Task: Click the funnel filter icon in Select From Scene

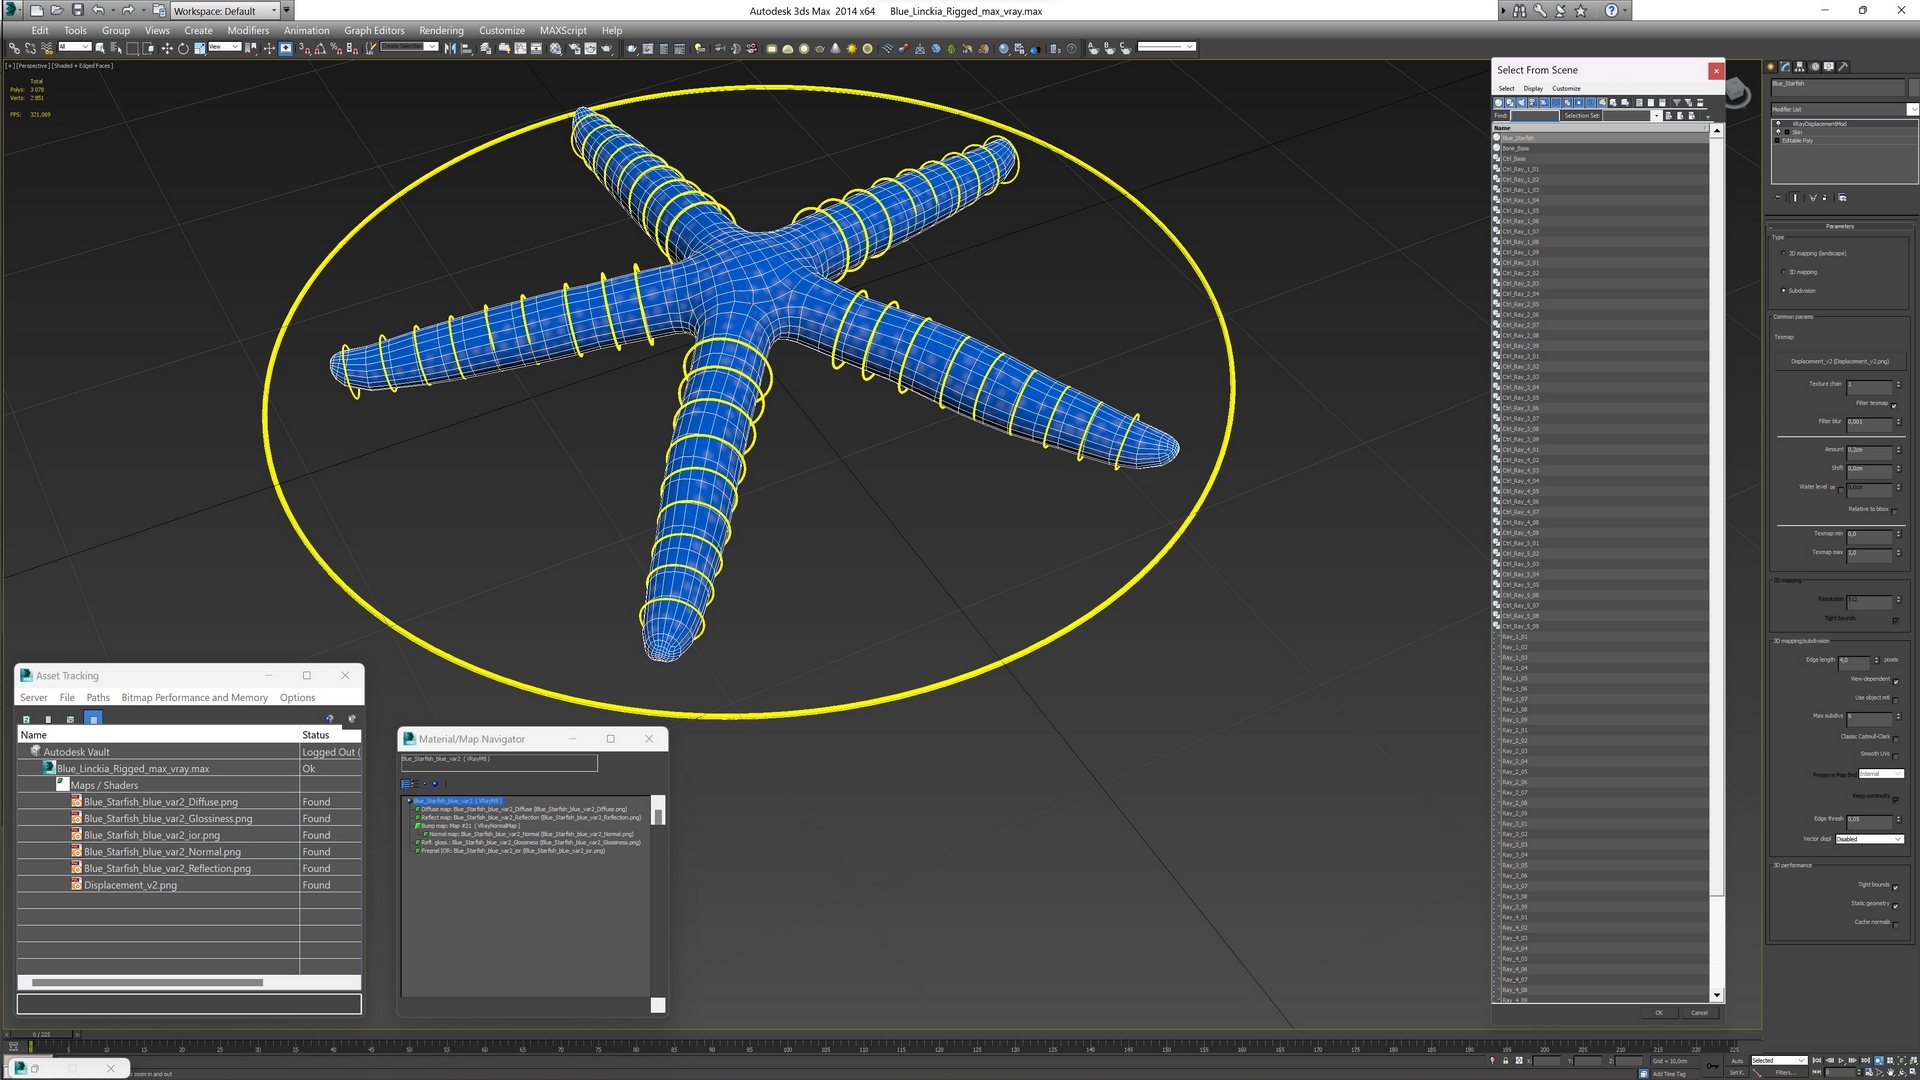Action: (x=1677, y=102)
